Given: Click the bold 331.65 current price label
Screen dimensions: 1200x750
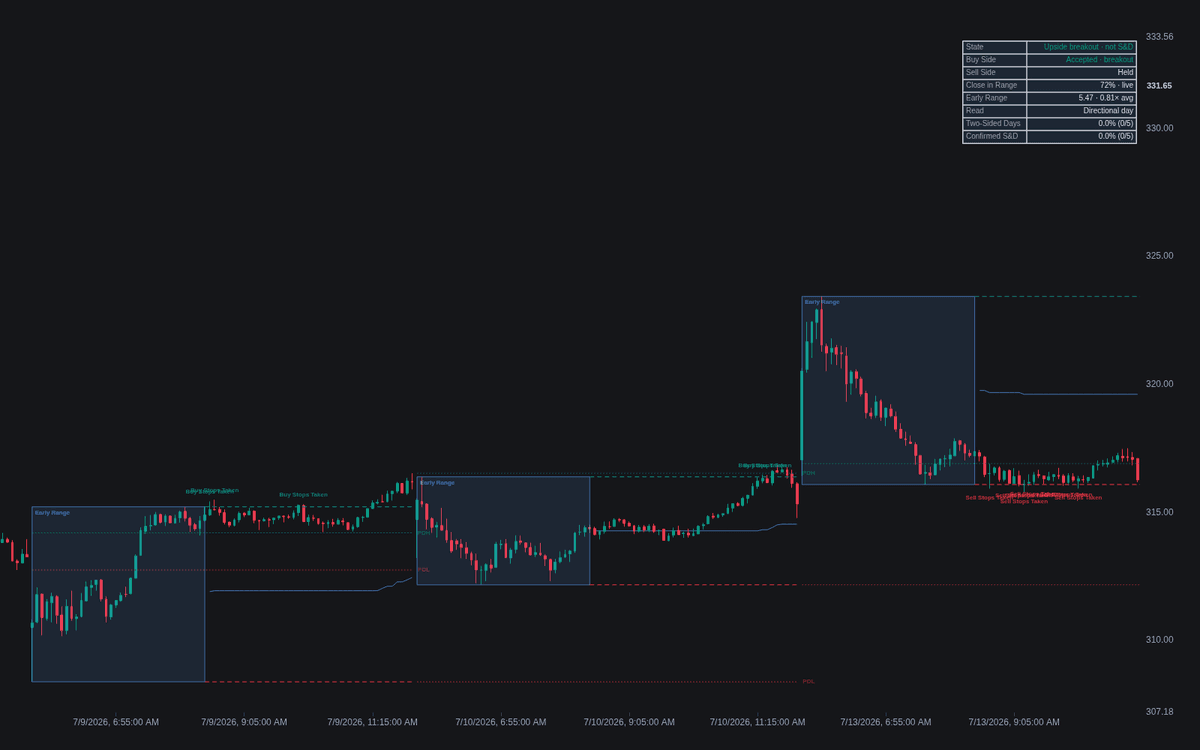Looking at the screenshot, I should tap(1159, 86).
